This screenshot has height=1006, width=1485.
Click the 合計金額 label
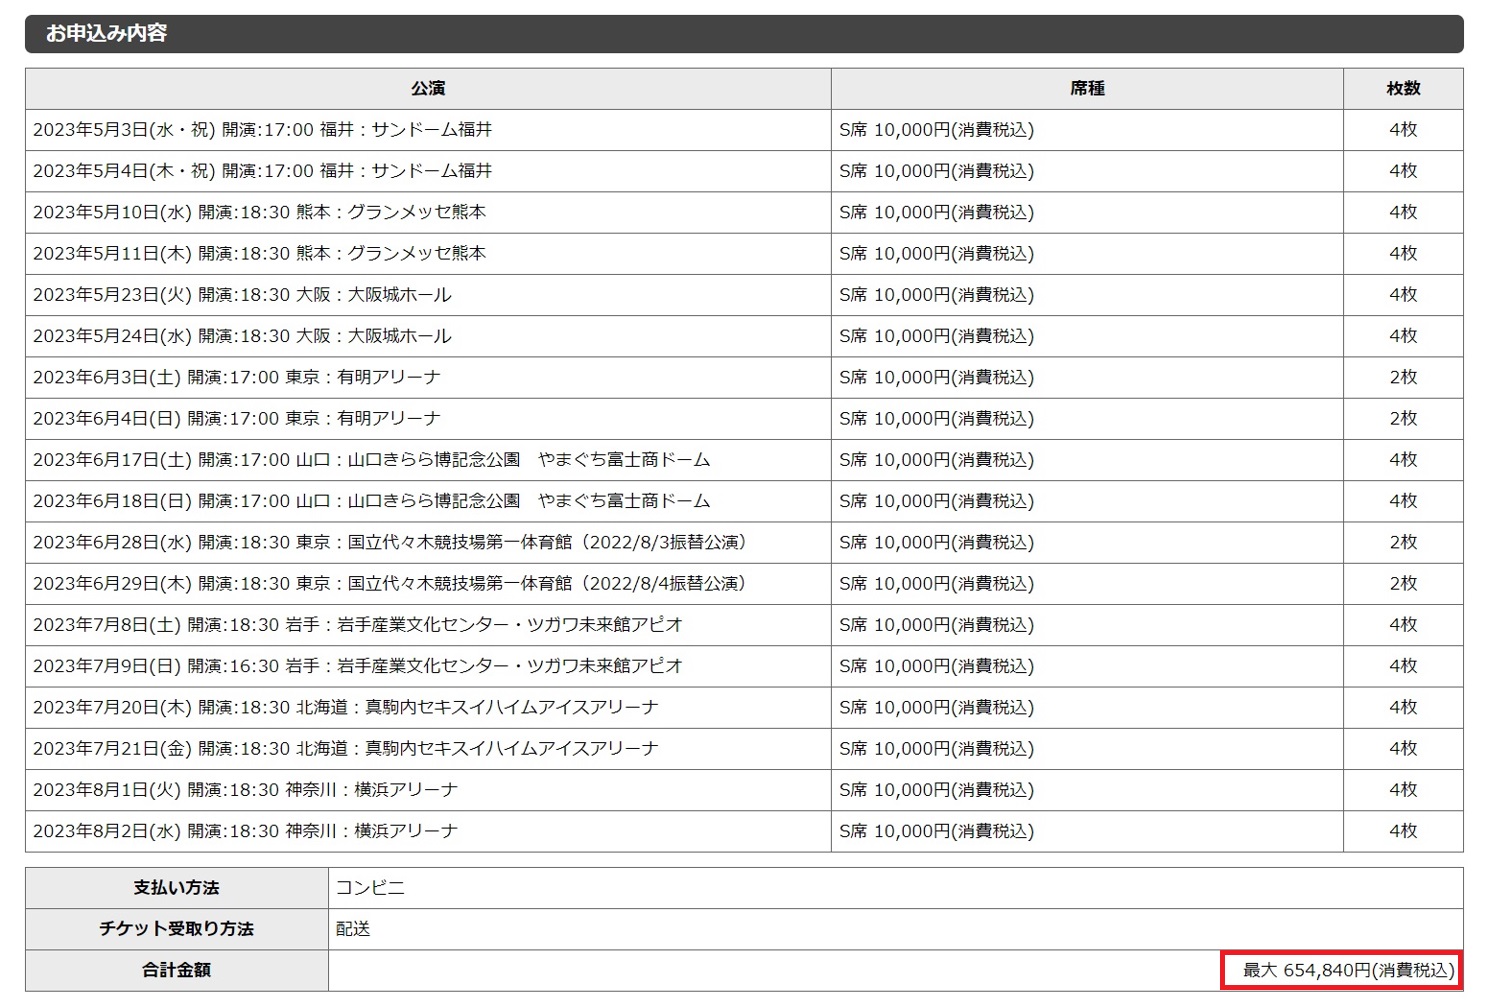(177, 970)
